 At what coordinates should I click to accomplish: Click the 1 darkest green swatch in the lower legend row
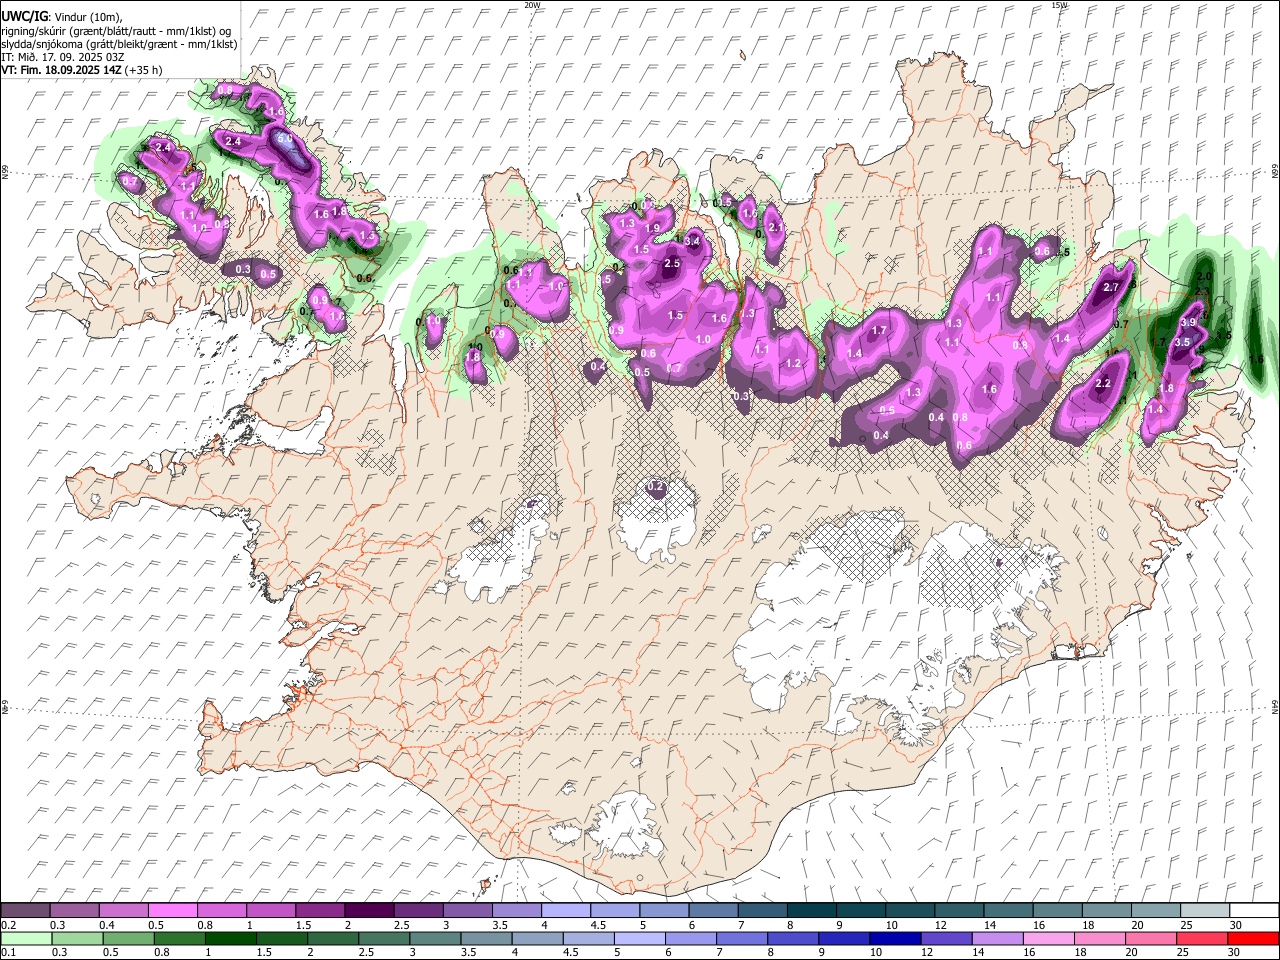(x=230, y=939)
